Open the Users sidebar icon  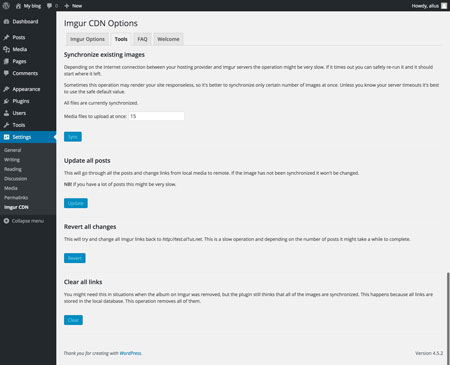pyautogui.click(x=6, y=113)
